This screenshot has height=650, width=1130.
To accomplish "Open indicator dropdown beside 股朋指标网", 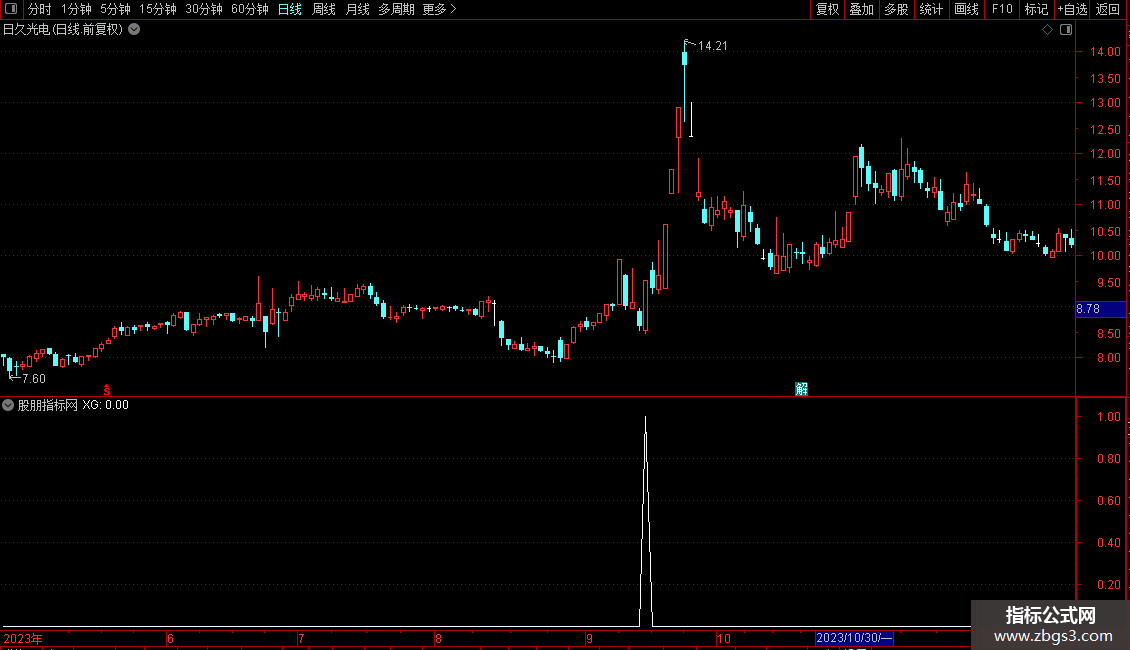I will pyautogui.click(x=8, y=405).
